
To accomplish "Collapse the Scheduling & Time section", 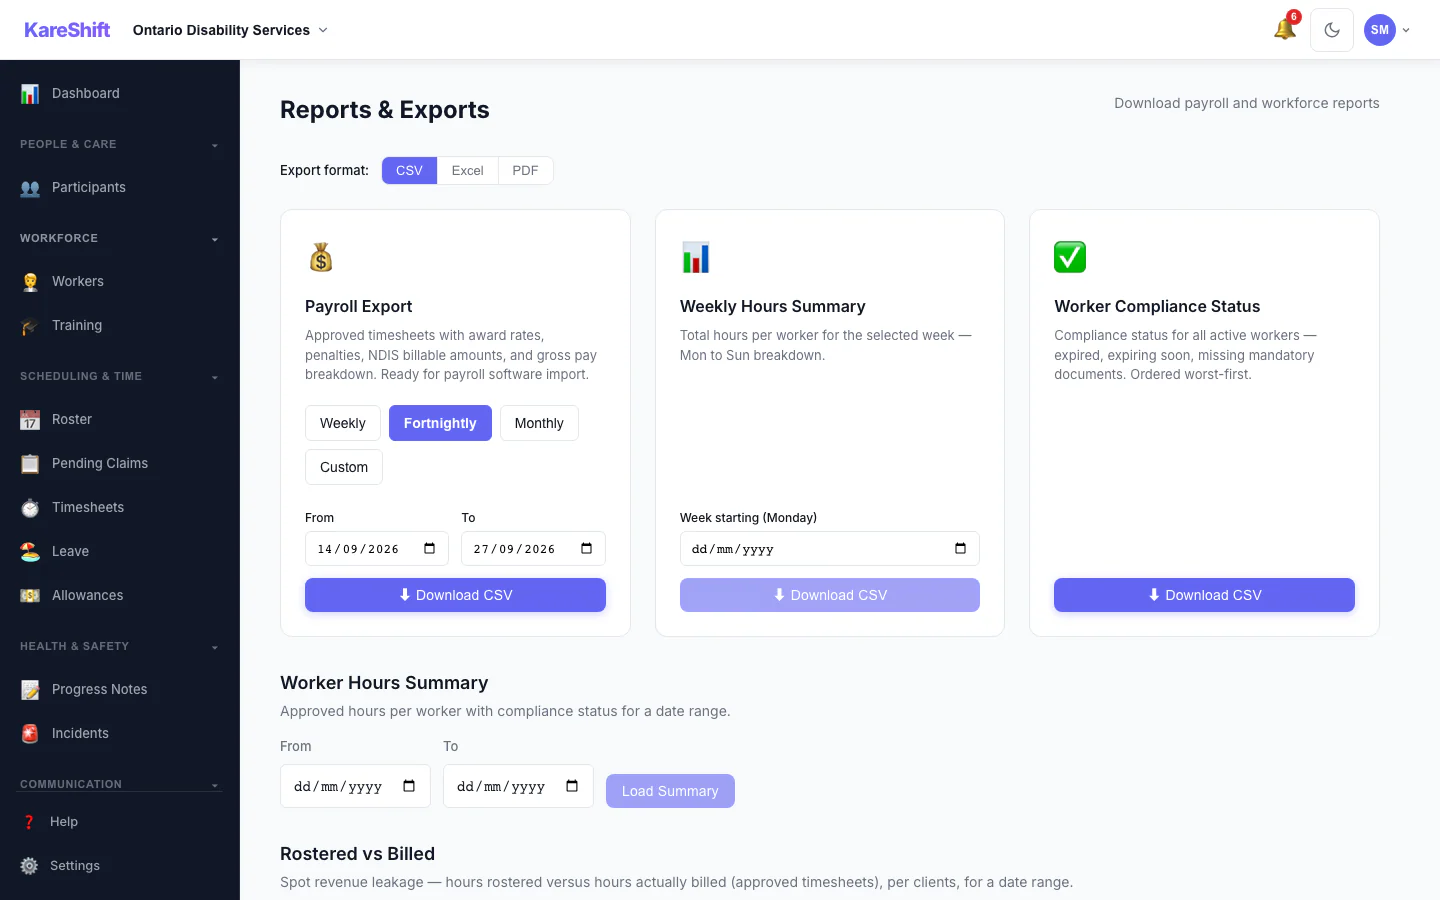I will [120, 376].
